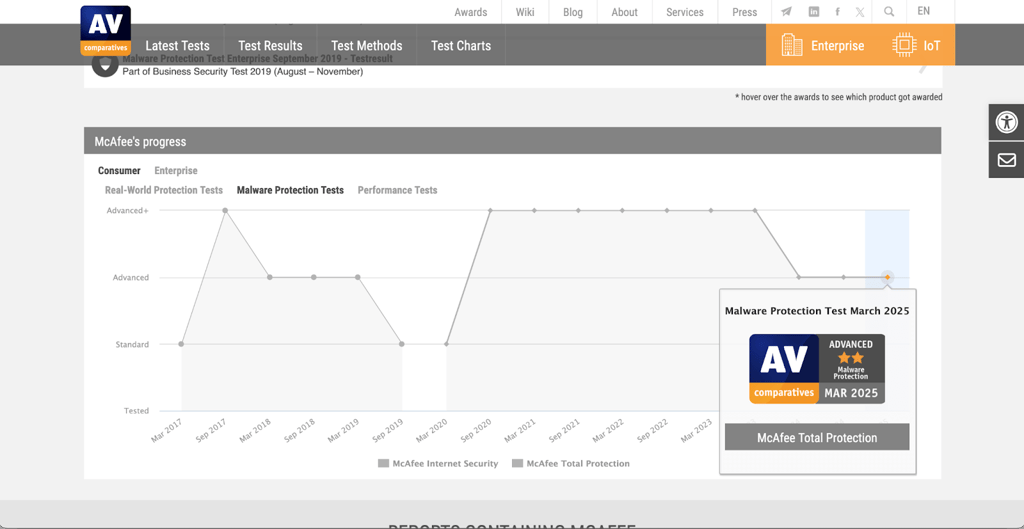Switch to the Consumer tab

pyautogui.click(x=119, y=170)
